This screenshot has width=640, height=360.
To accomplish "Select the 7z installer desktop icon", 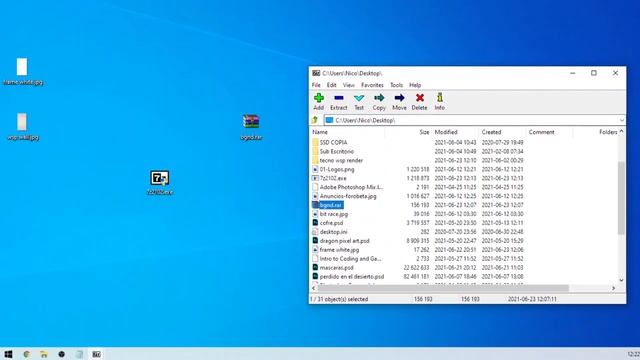I will click(x=160, y=182).
